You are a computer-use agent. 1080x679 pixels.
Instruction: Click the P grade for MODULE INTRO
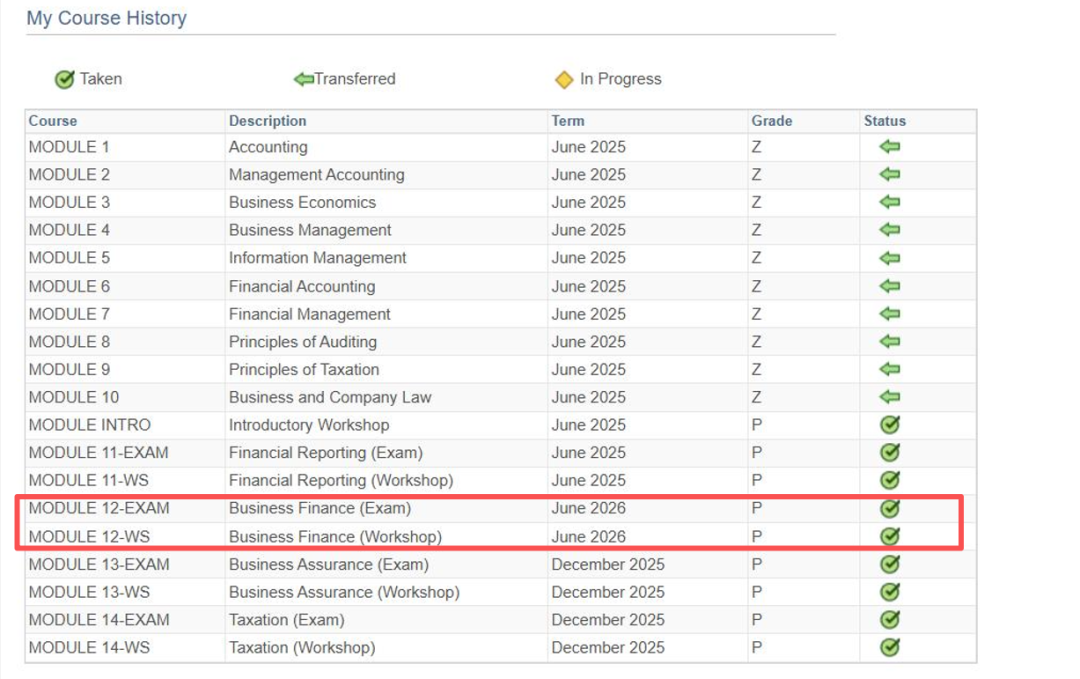pos(756,425)
